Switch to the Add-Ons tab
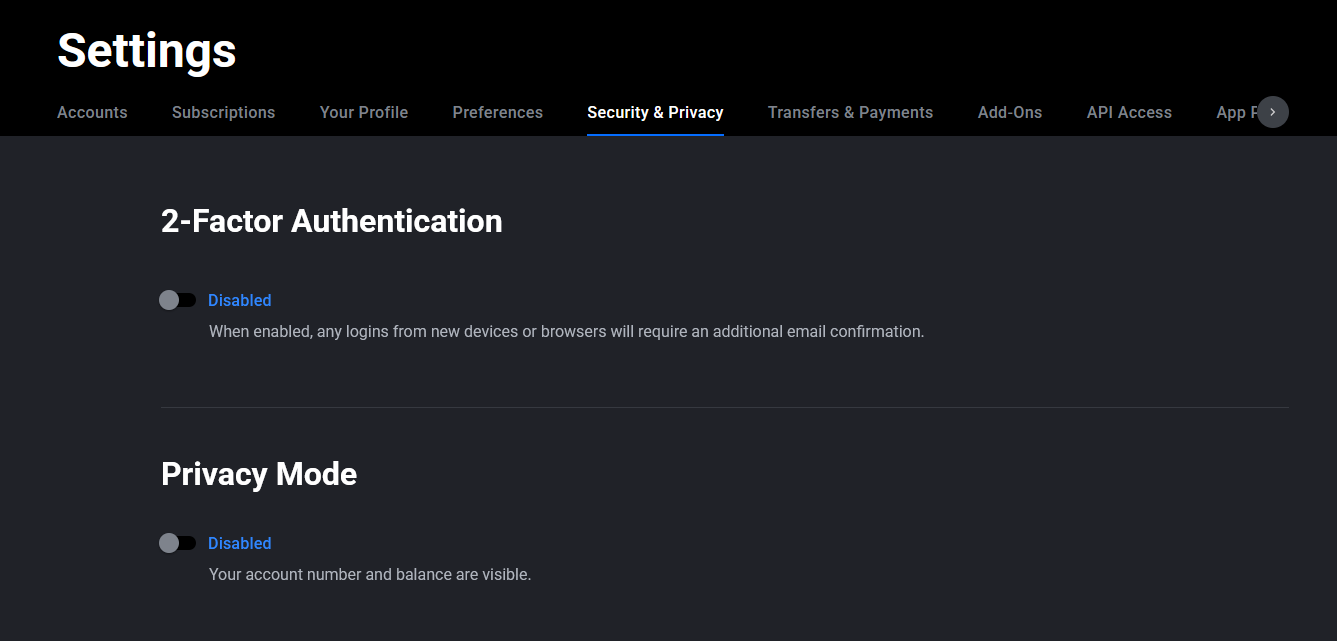Image resolution: width=1337 pixels, height=641 pixels. [x=1010, y=112]
